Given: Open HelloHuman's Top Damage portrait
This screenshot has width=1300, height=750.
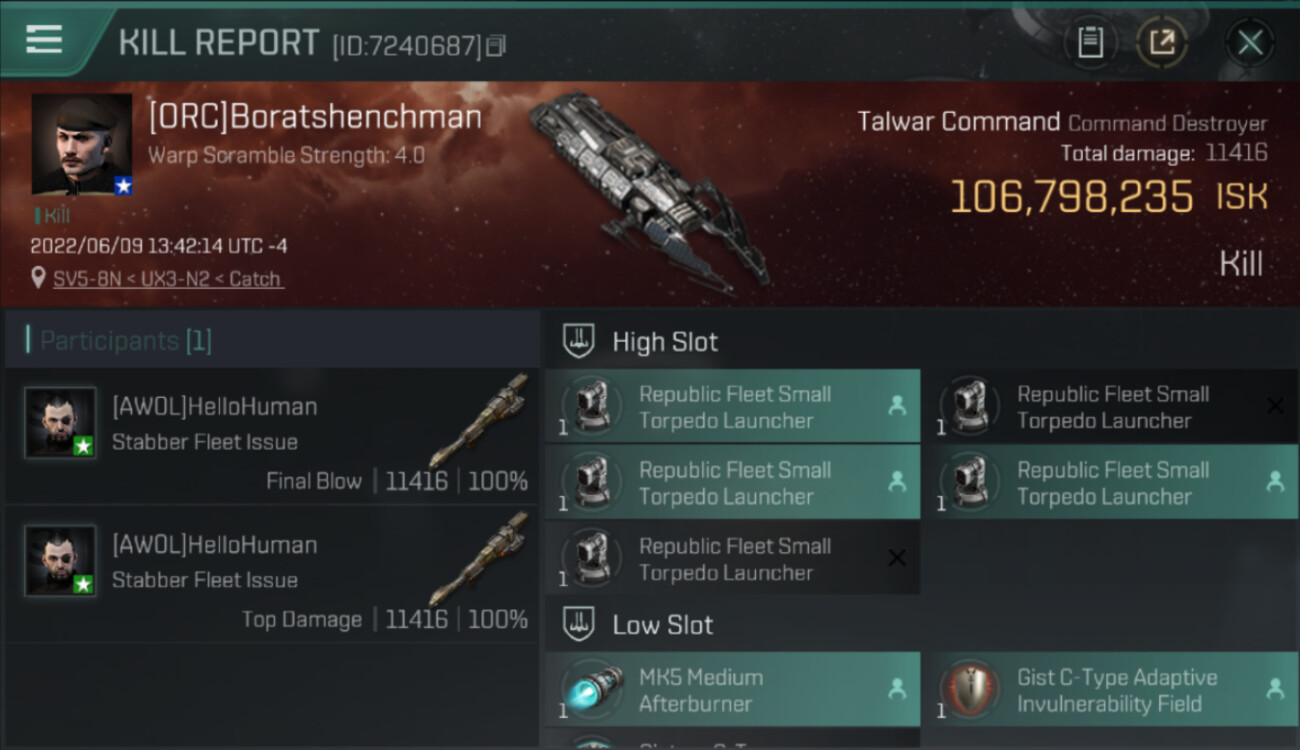Looking at the screenshot, I should 60,561.
